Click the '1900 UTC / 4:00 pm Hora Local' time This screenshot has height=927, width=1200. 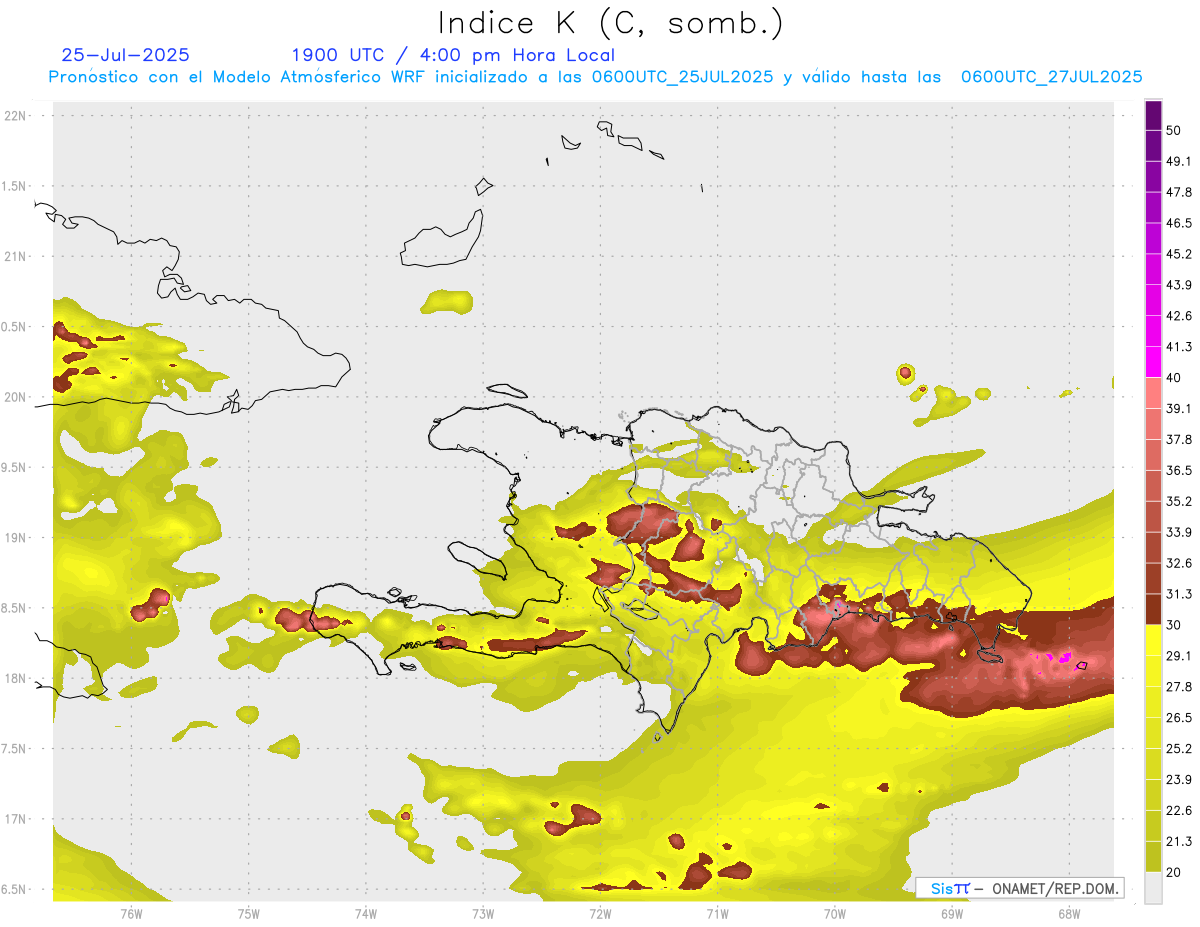453,55
